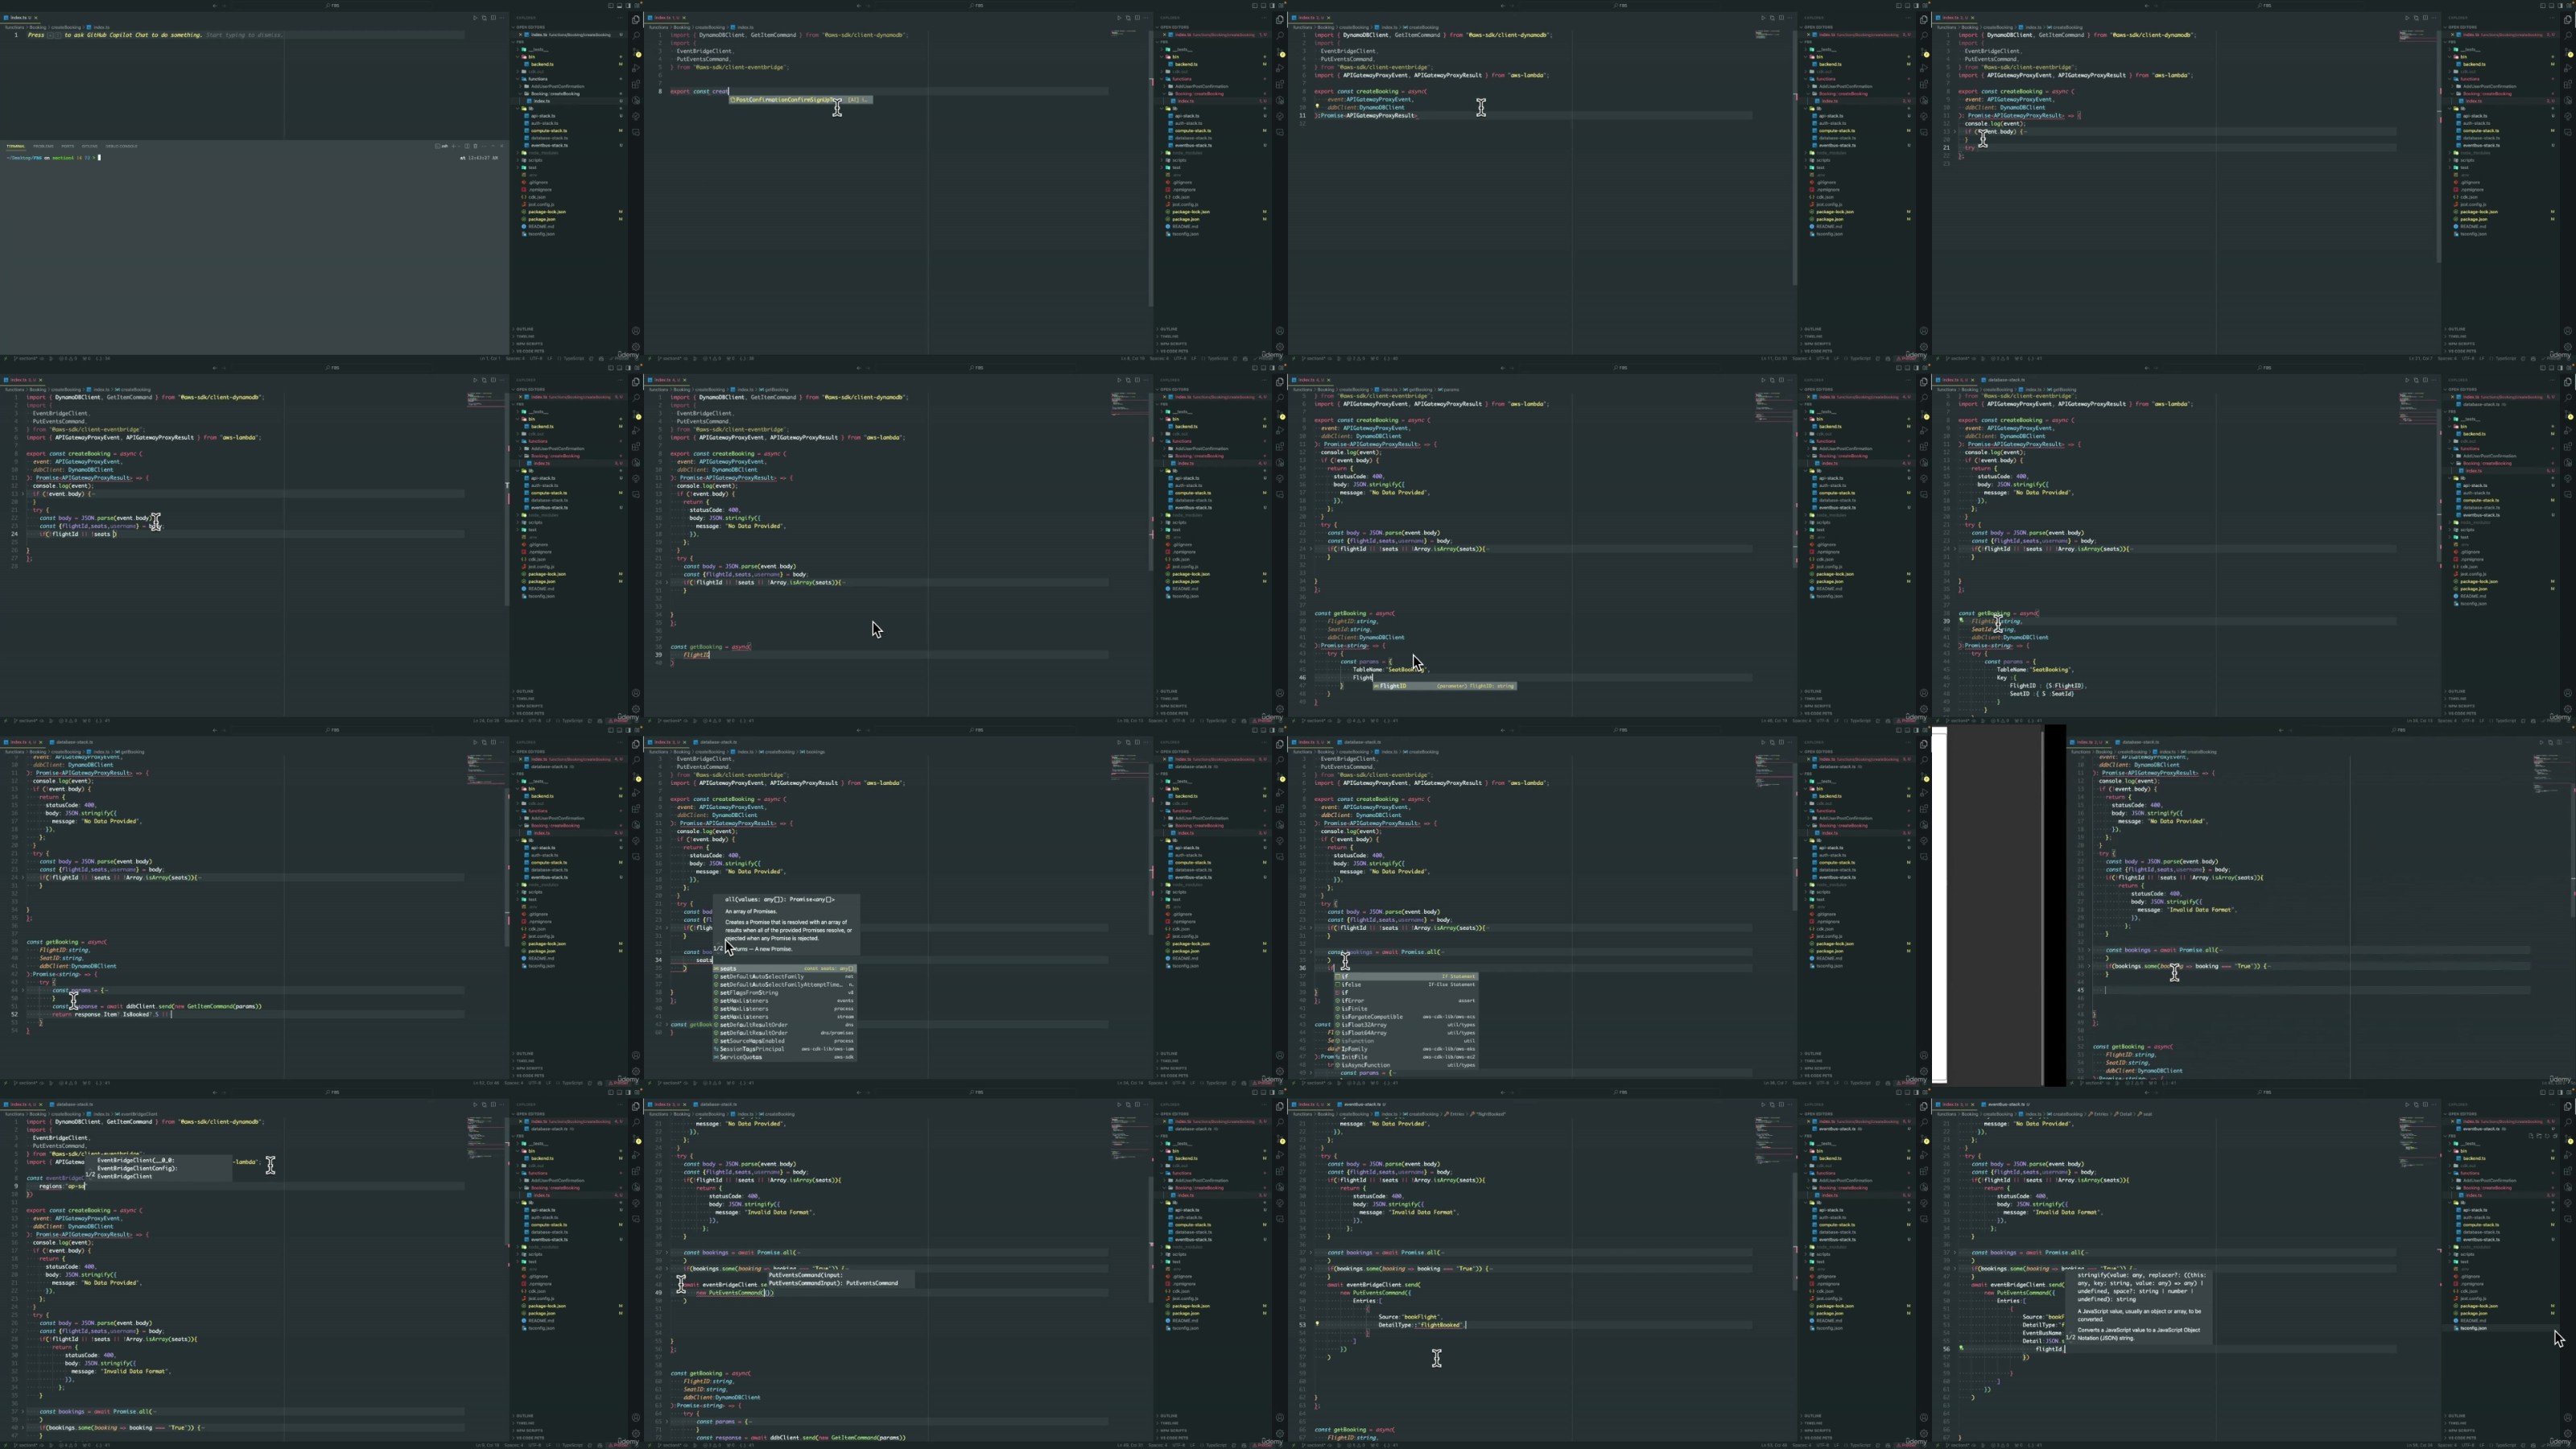The height and width of the screenshot is (1449, 2576).
Task: Toggle bottom panel in the stringify-tooltip frame
Action: (2552, 1092)
